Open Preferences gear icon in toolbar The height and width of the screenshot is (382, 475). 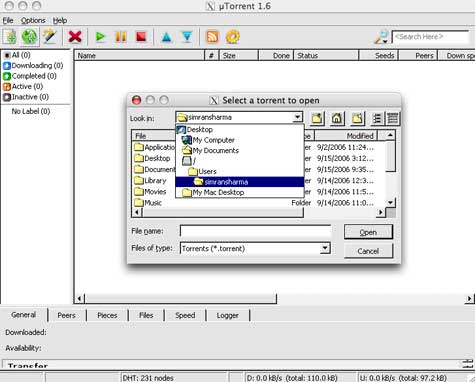[x=233, y=37]
